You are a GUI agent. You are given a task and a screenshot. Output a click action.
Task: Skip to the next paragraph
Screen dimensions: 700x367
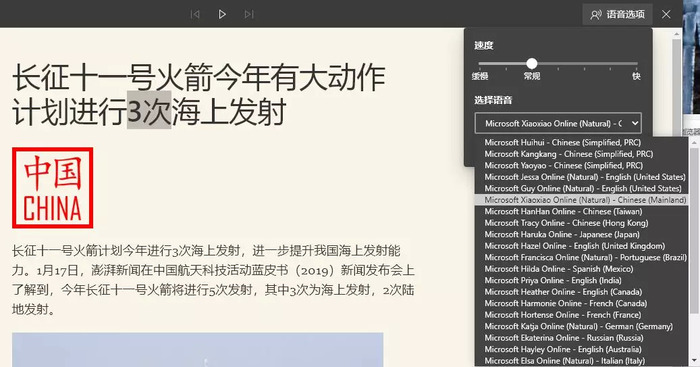(x=249, y=14)
